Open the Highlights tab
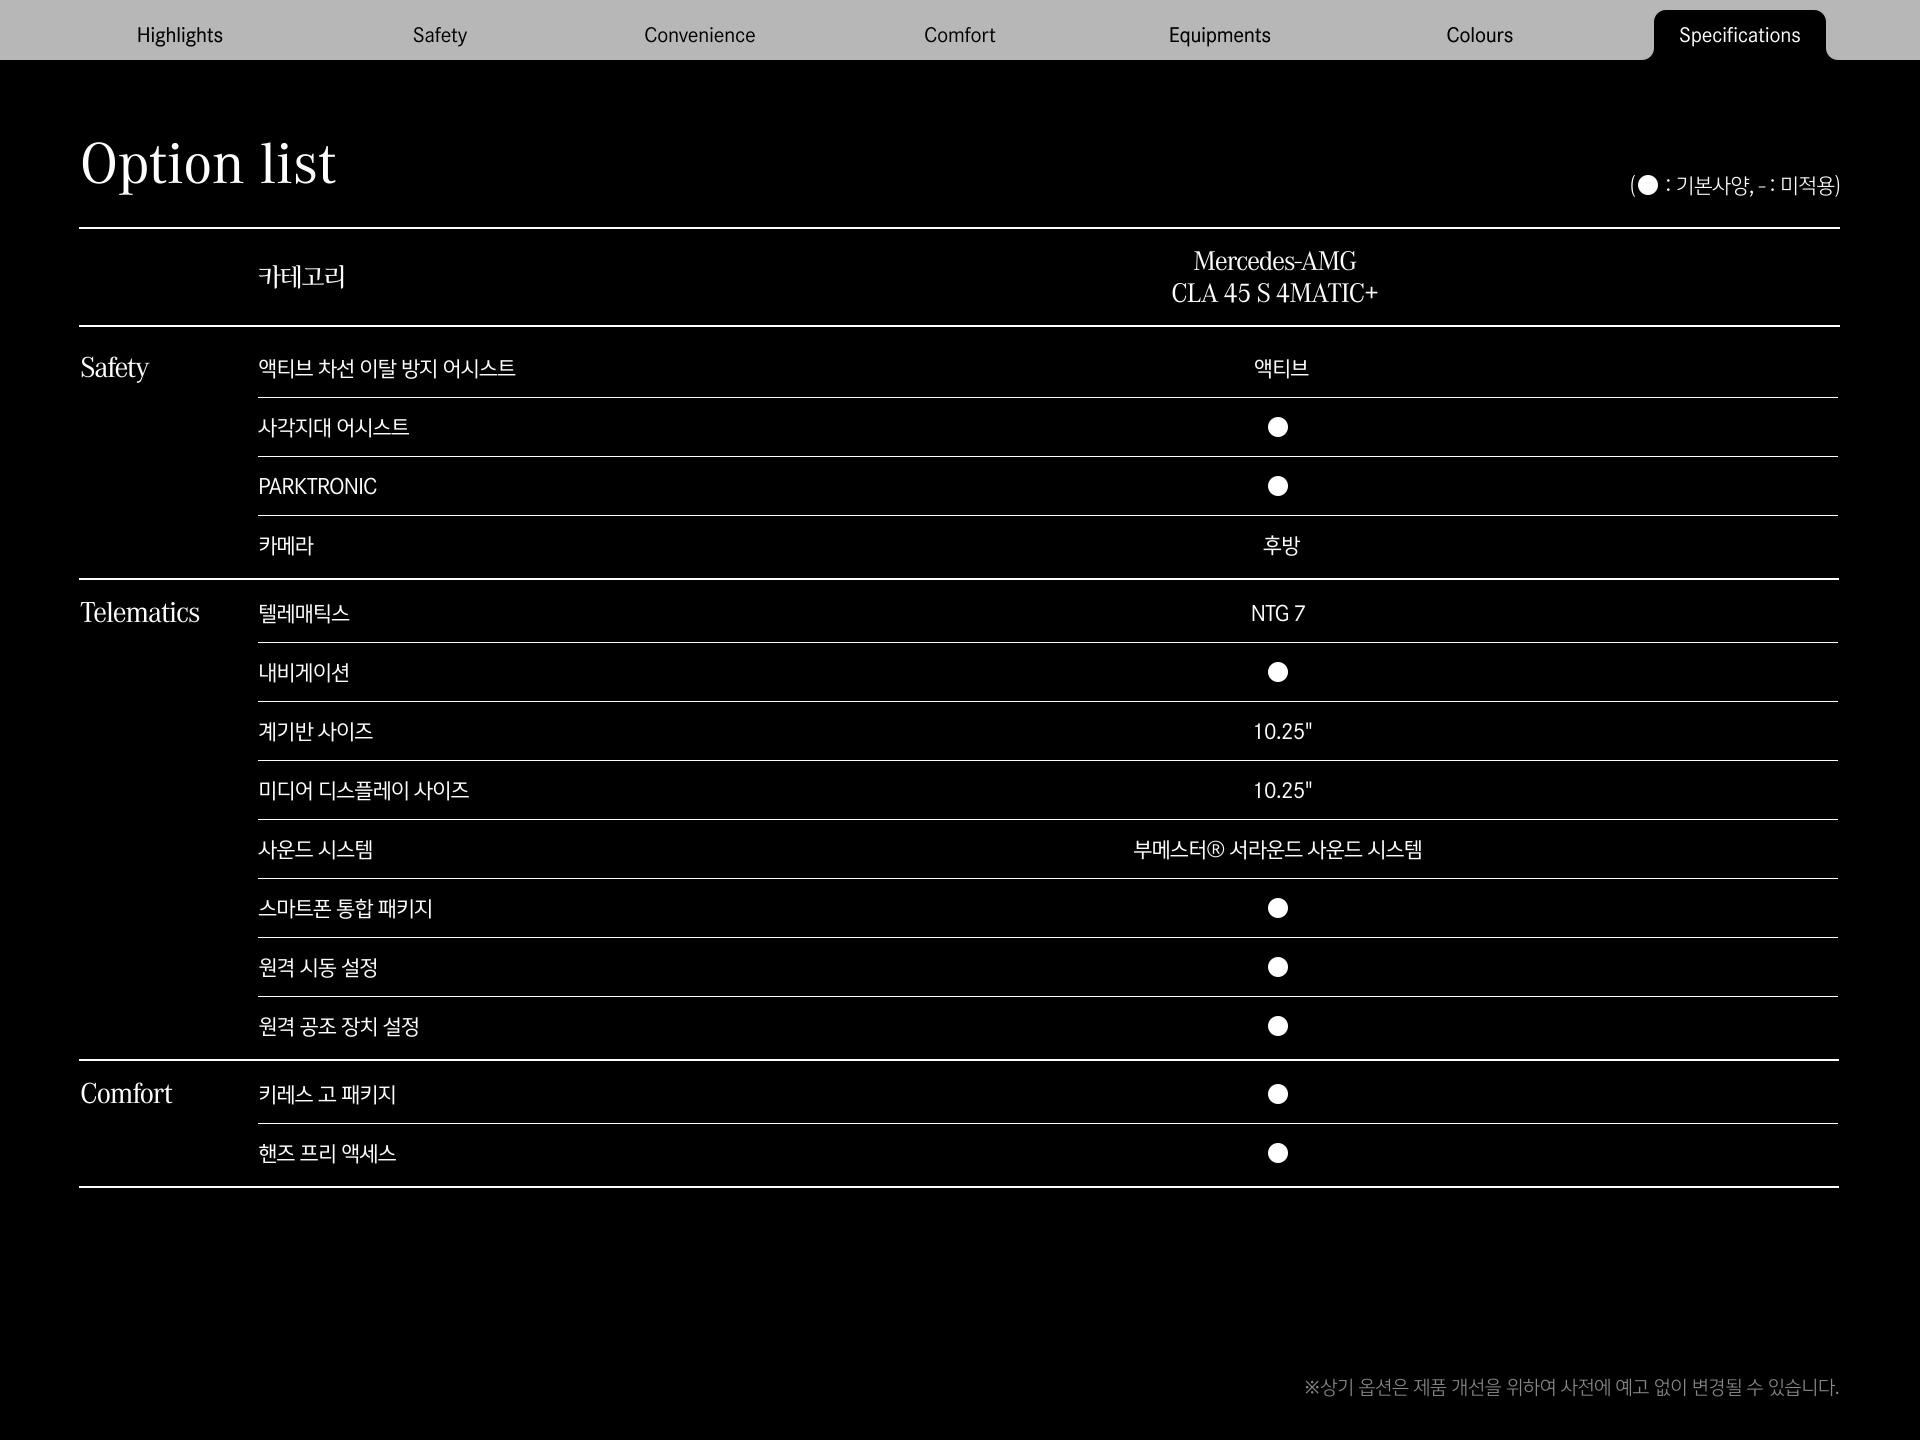The height and width of the screenshot is (1440, 1920). pos(180,35)
